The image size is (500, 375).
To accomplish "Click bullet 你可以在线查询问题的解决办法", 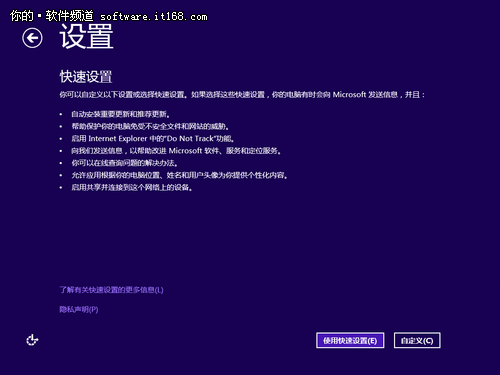I will tap(124, 163).
